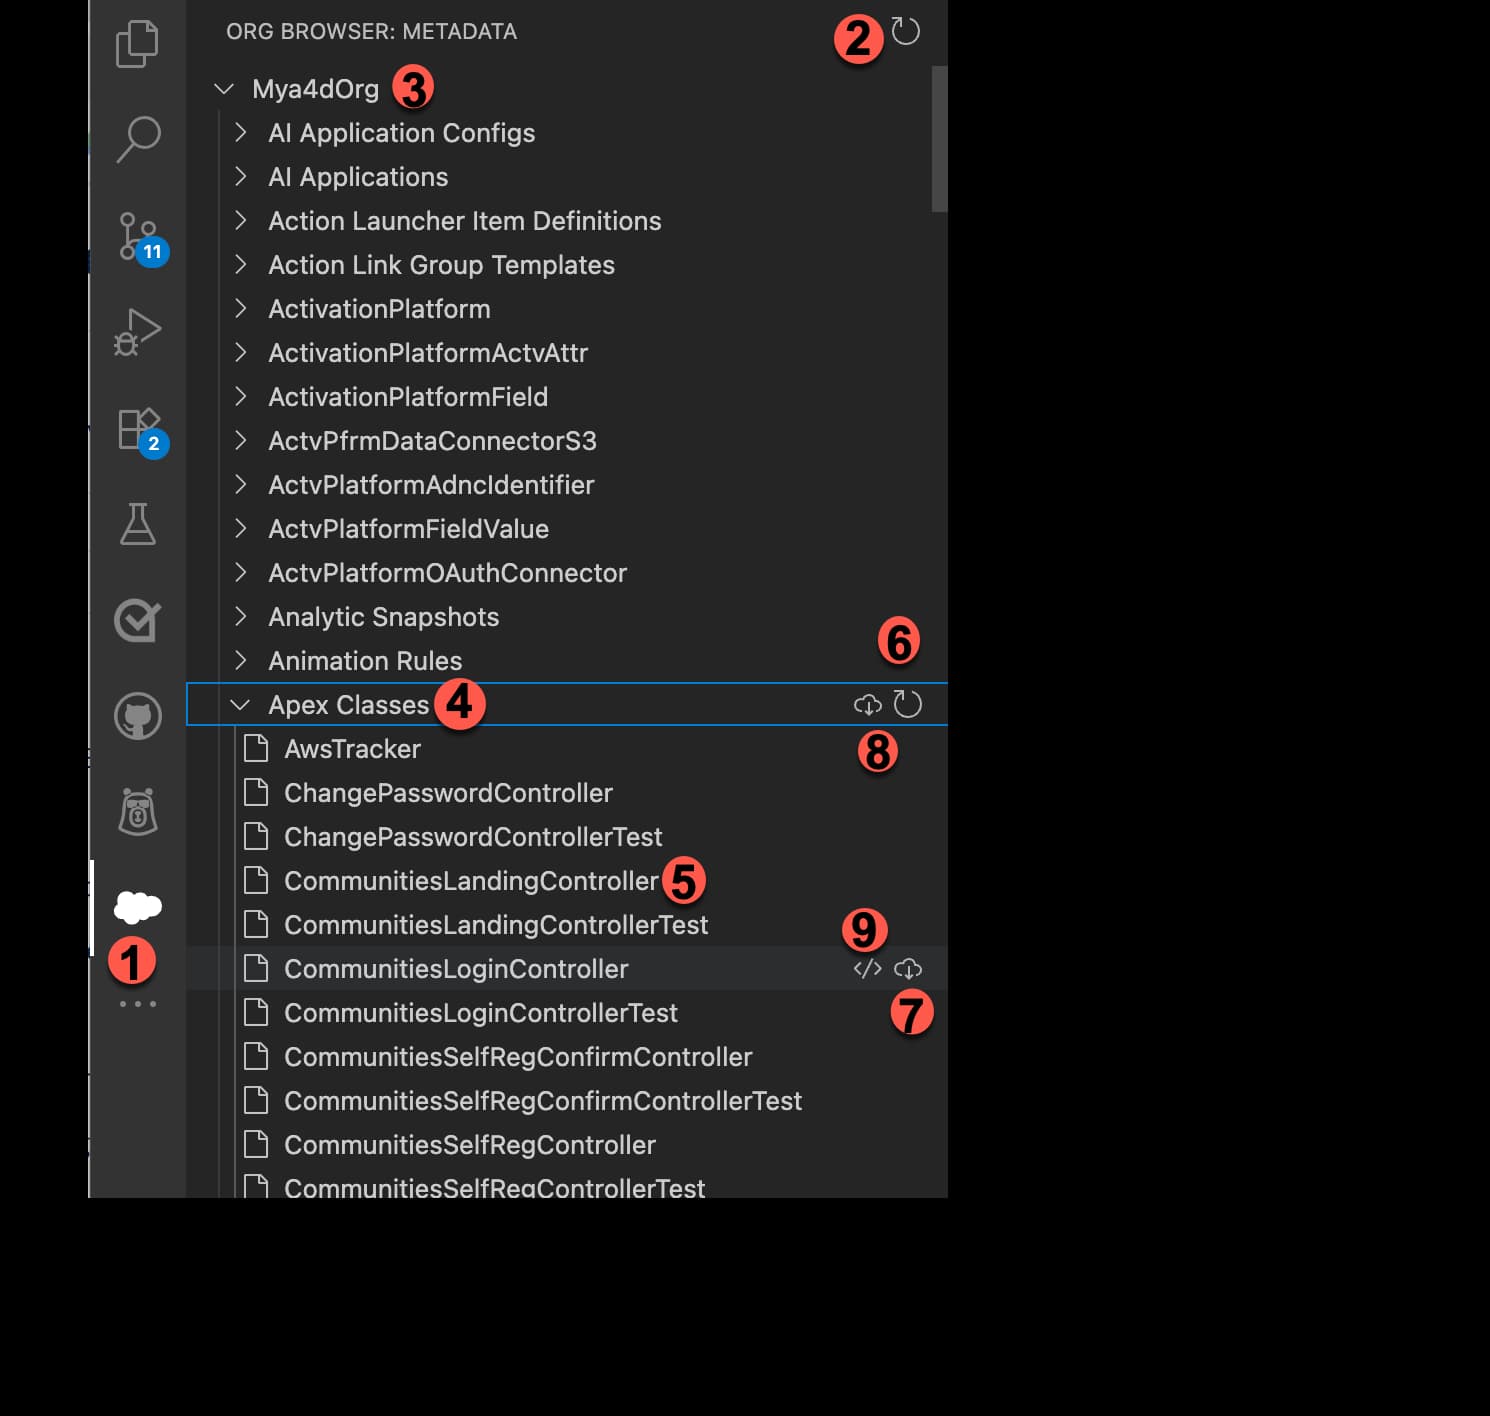The width and height of the screenshot is (1490, 1416).
Task: Open the Org Browser cloud view
Action: [x=138, y=908]
